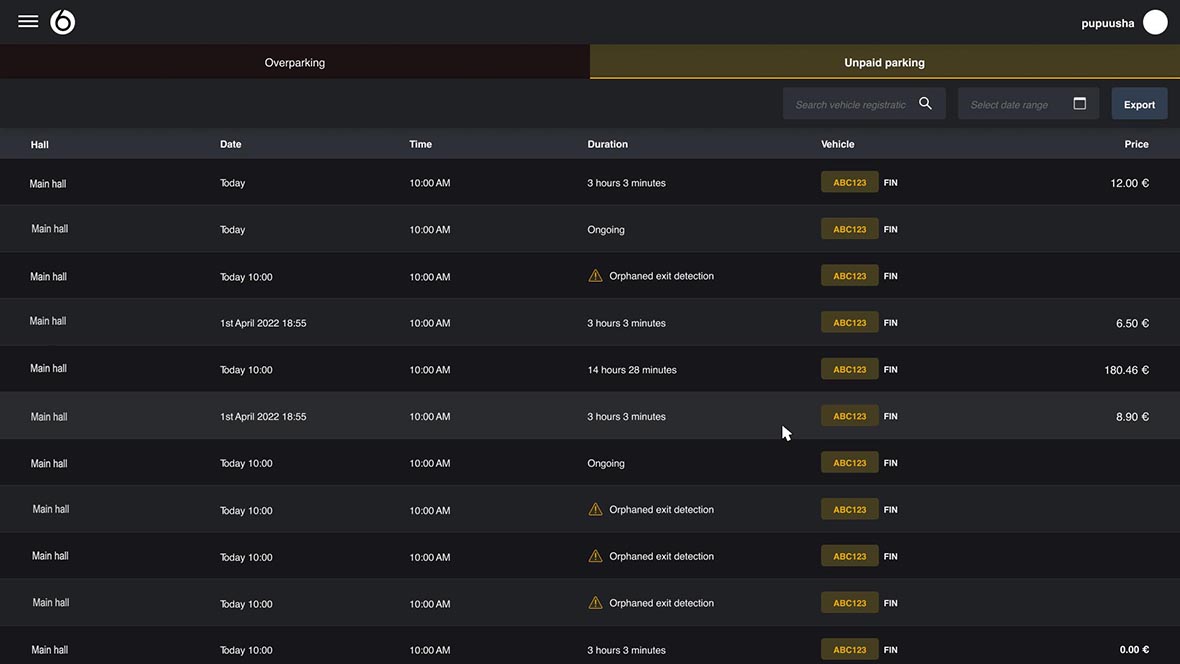Screen dimensions: 1180x664
Task: Open the calendar icon in the date range field
Action: coord(1081,102)
